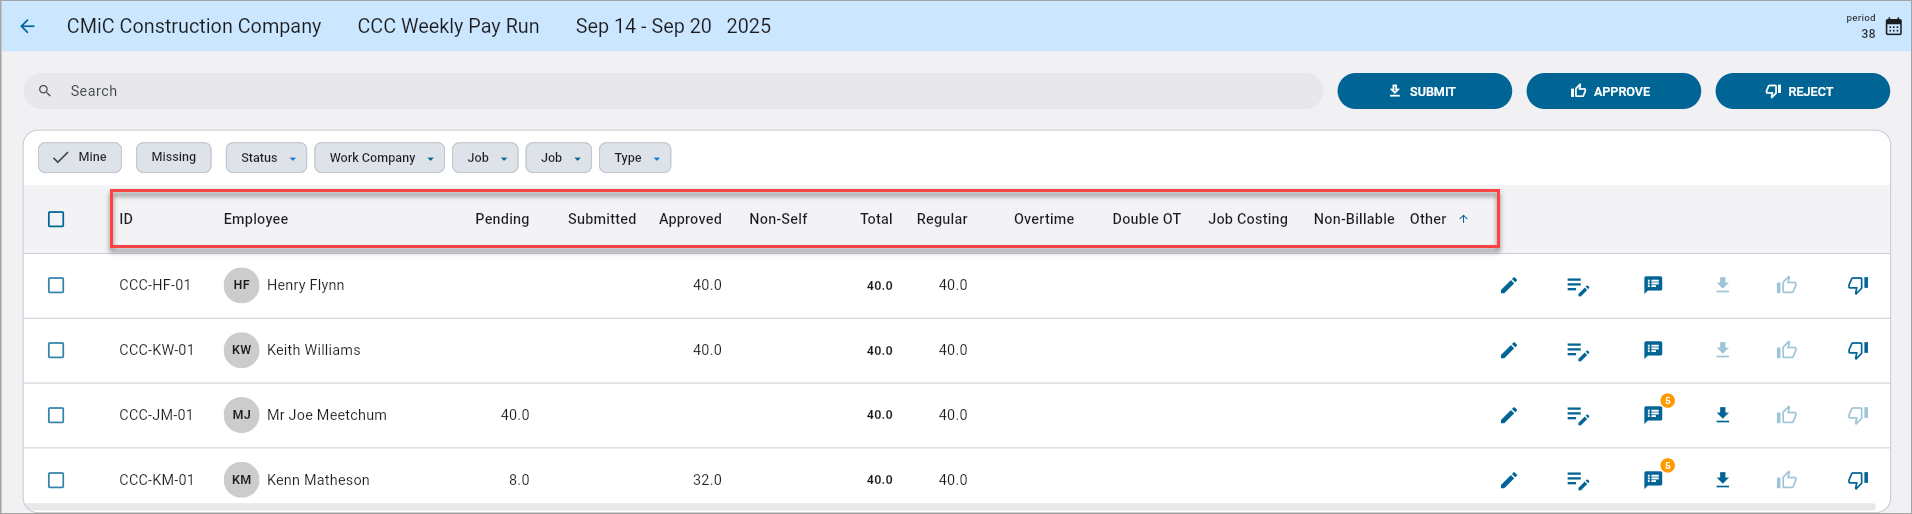Viewport: 1912px width, 514px height.
Task: Open comments icon for Mr Joe Meetchum
Action: 1653,415
